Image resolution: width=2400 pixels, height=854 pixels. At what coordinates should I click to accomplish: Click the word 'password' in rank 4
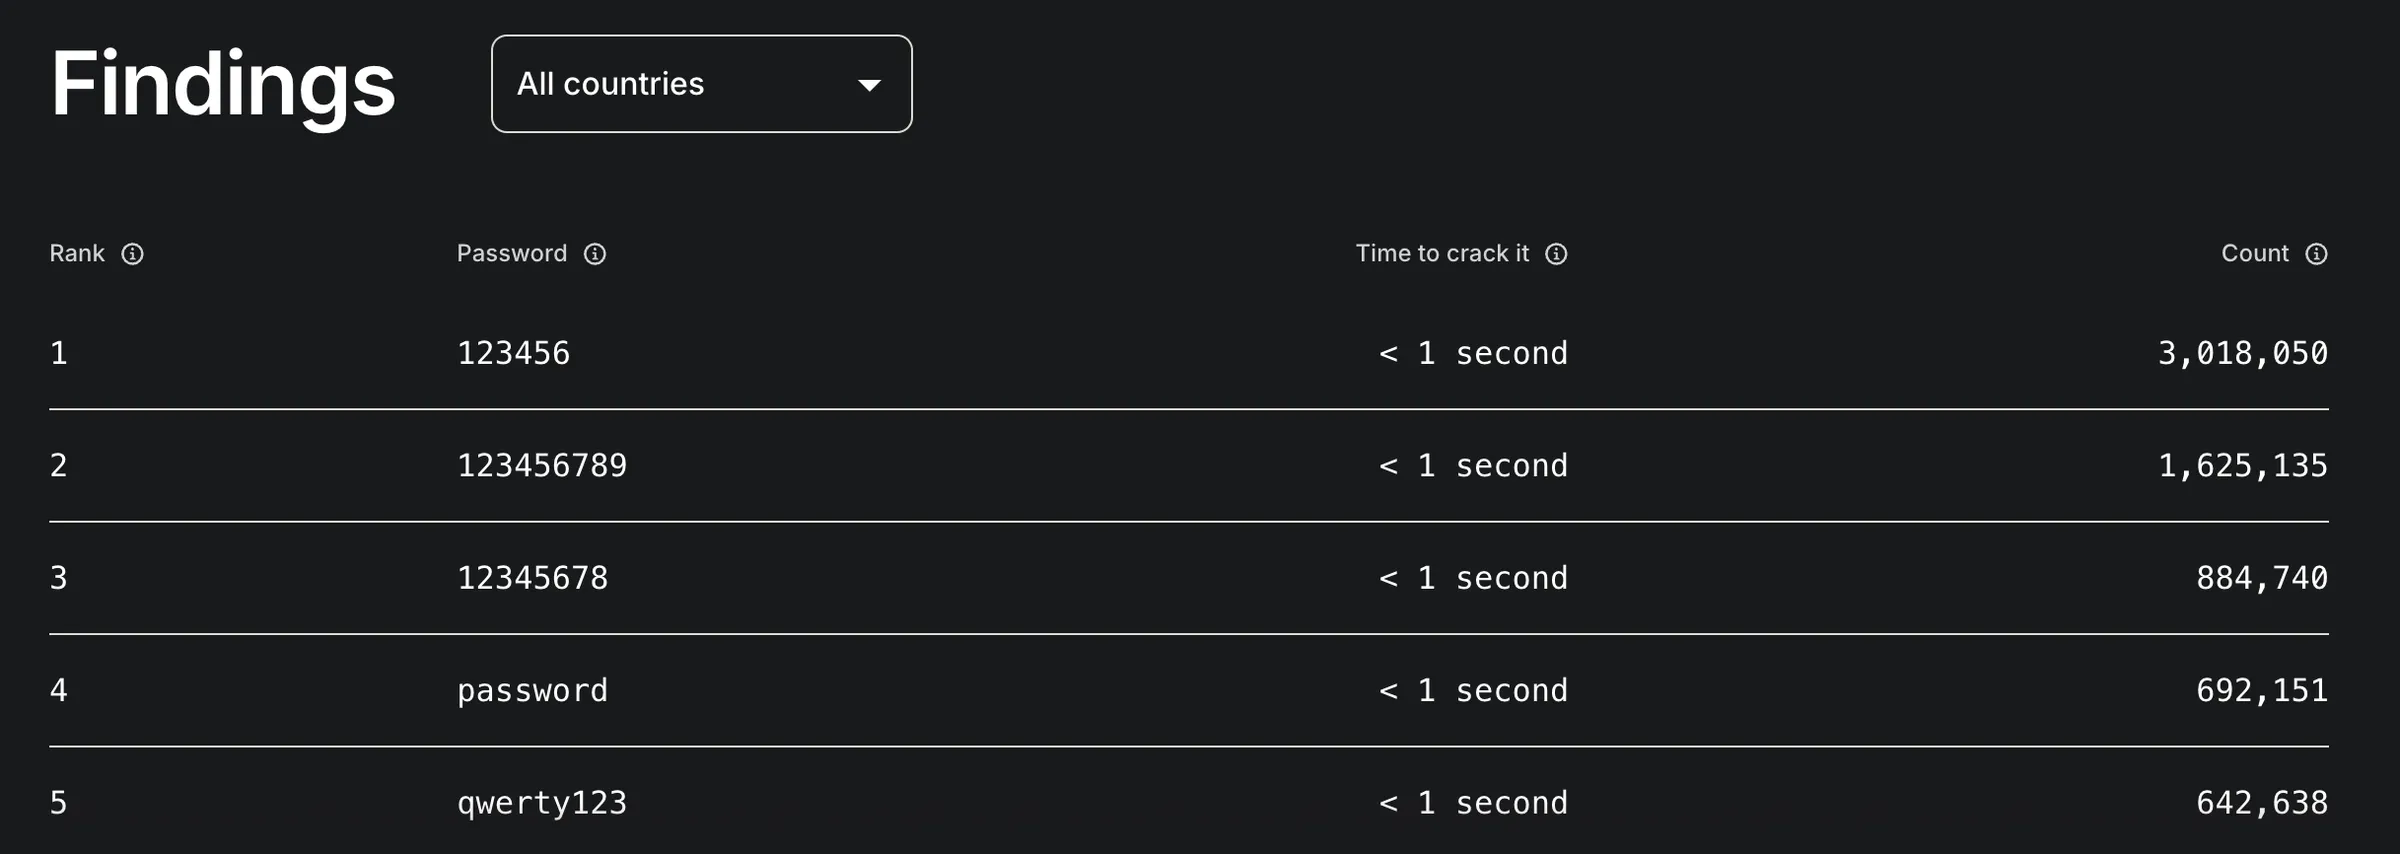coord(532,691)
